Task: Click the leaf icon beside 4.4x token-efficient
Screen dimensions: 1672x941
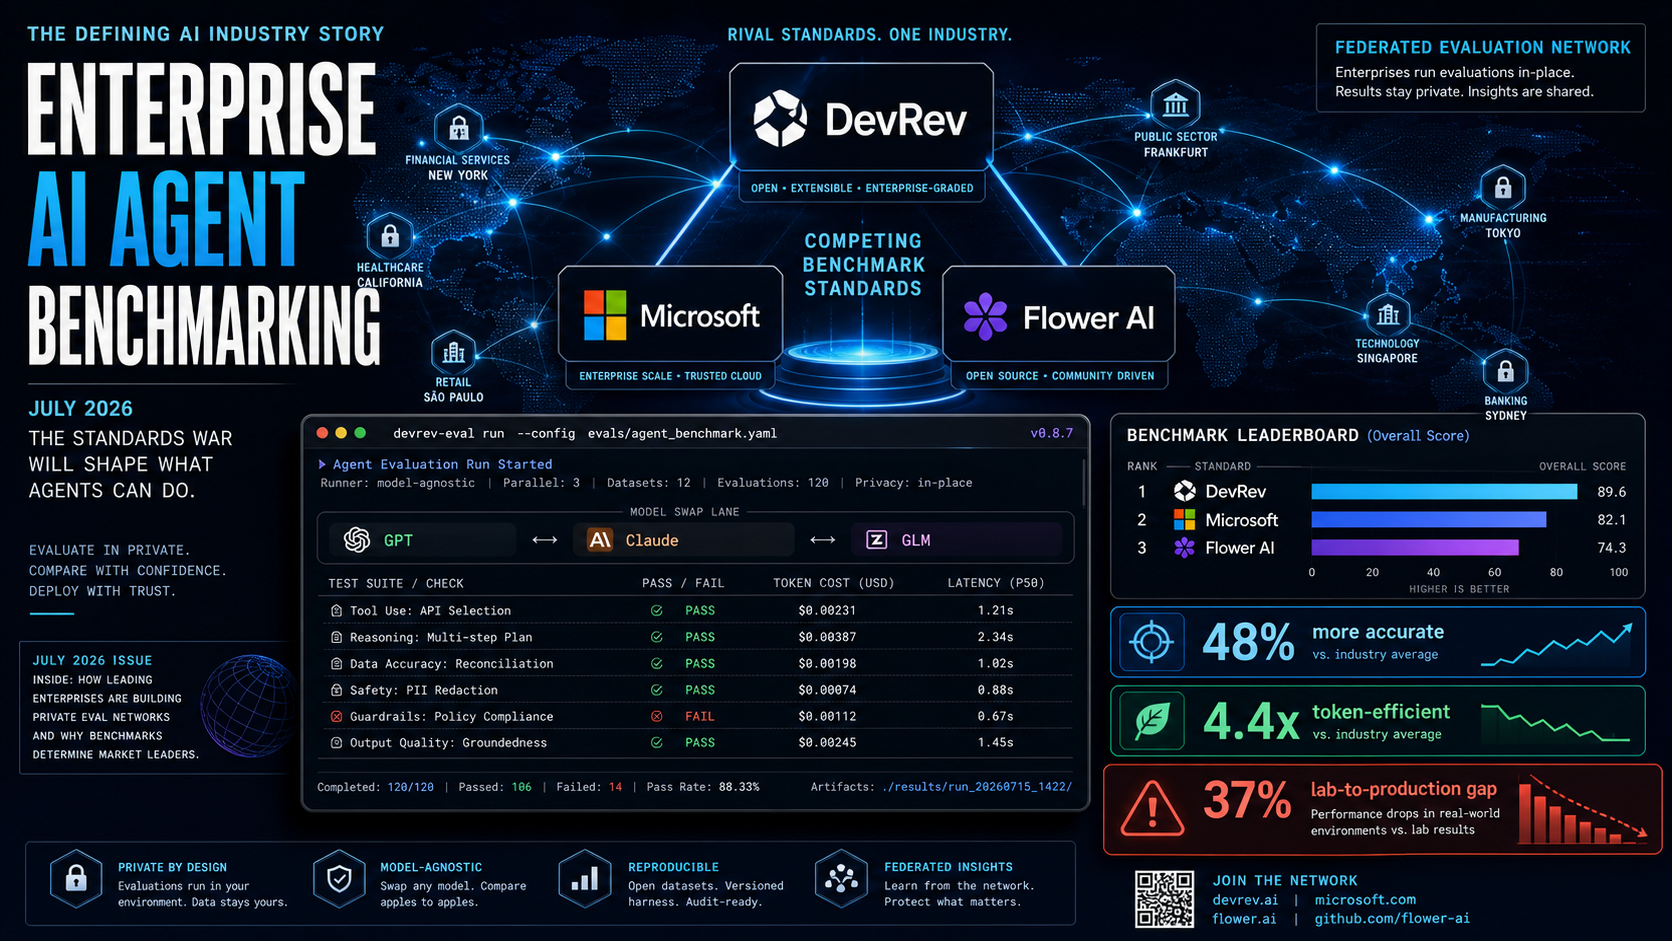Action: click(1151, 720)
